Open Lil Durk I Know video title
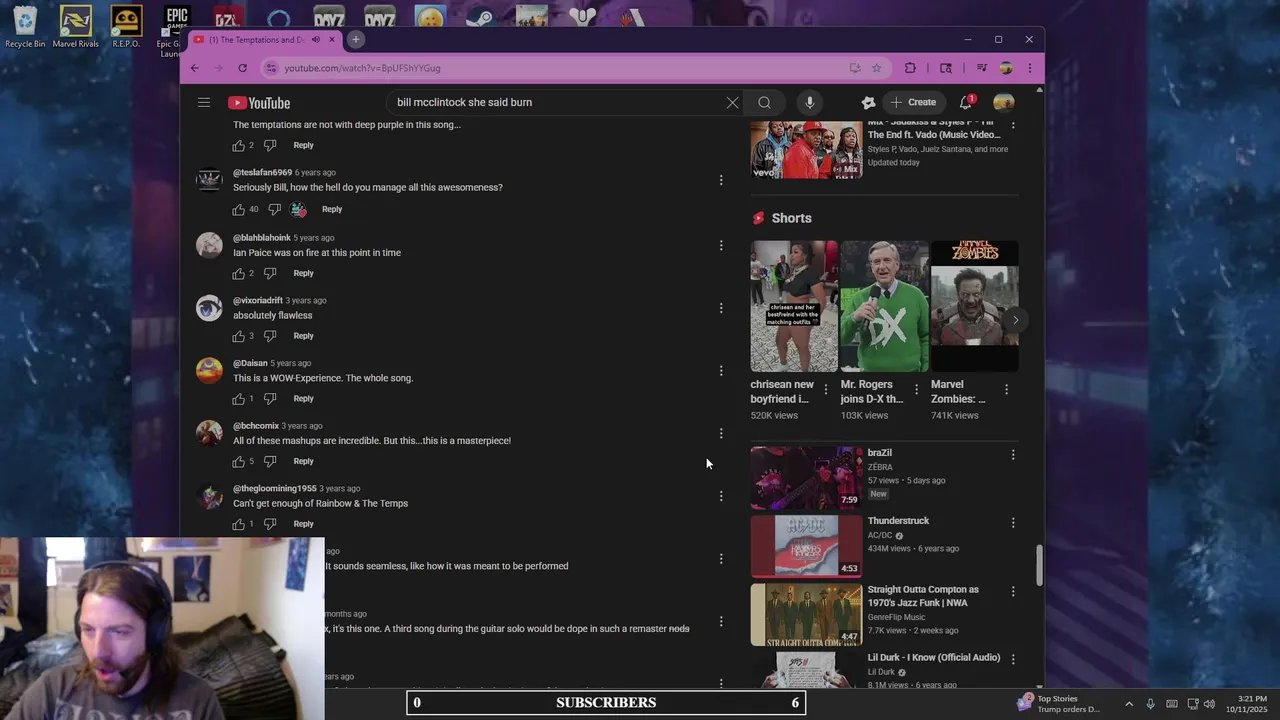The image size is (1280, 720). coord(934,657)
